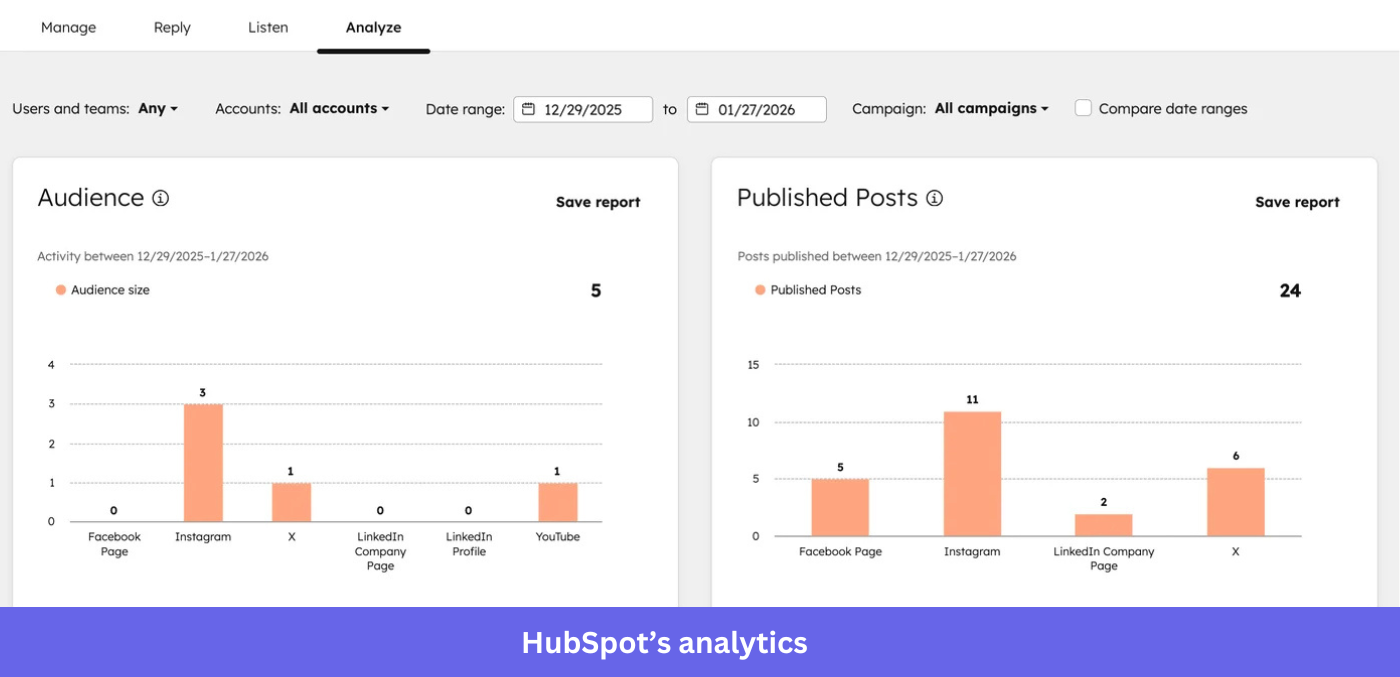Save the Audience report
The height and width of the screenshot is (677, 1400).
point(598,202)
